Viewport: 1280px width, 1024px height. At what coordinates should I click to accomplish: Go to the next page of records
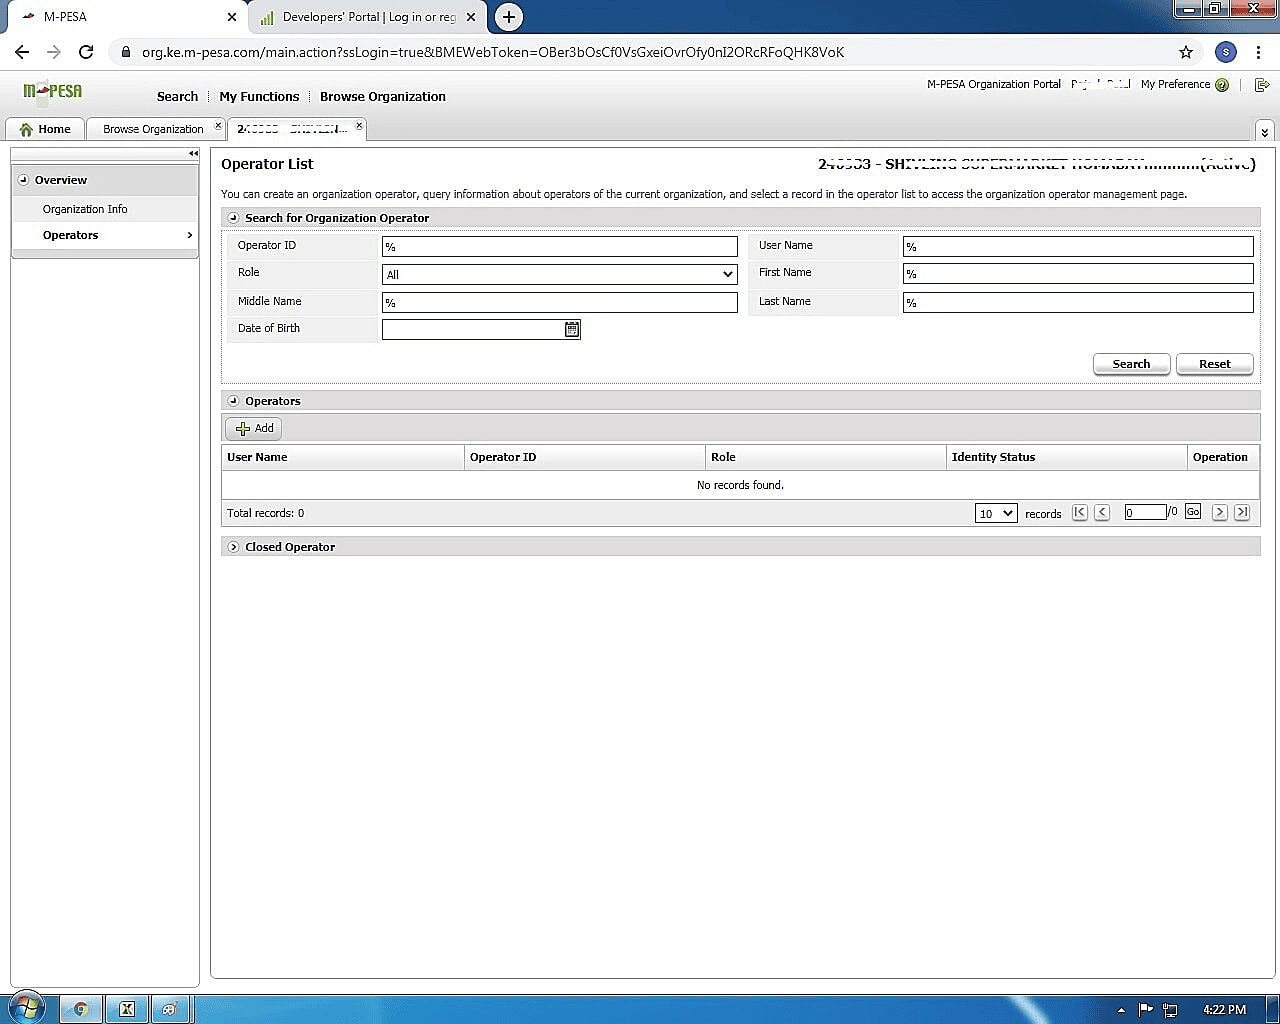pos(1220,512)
